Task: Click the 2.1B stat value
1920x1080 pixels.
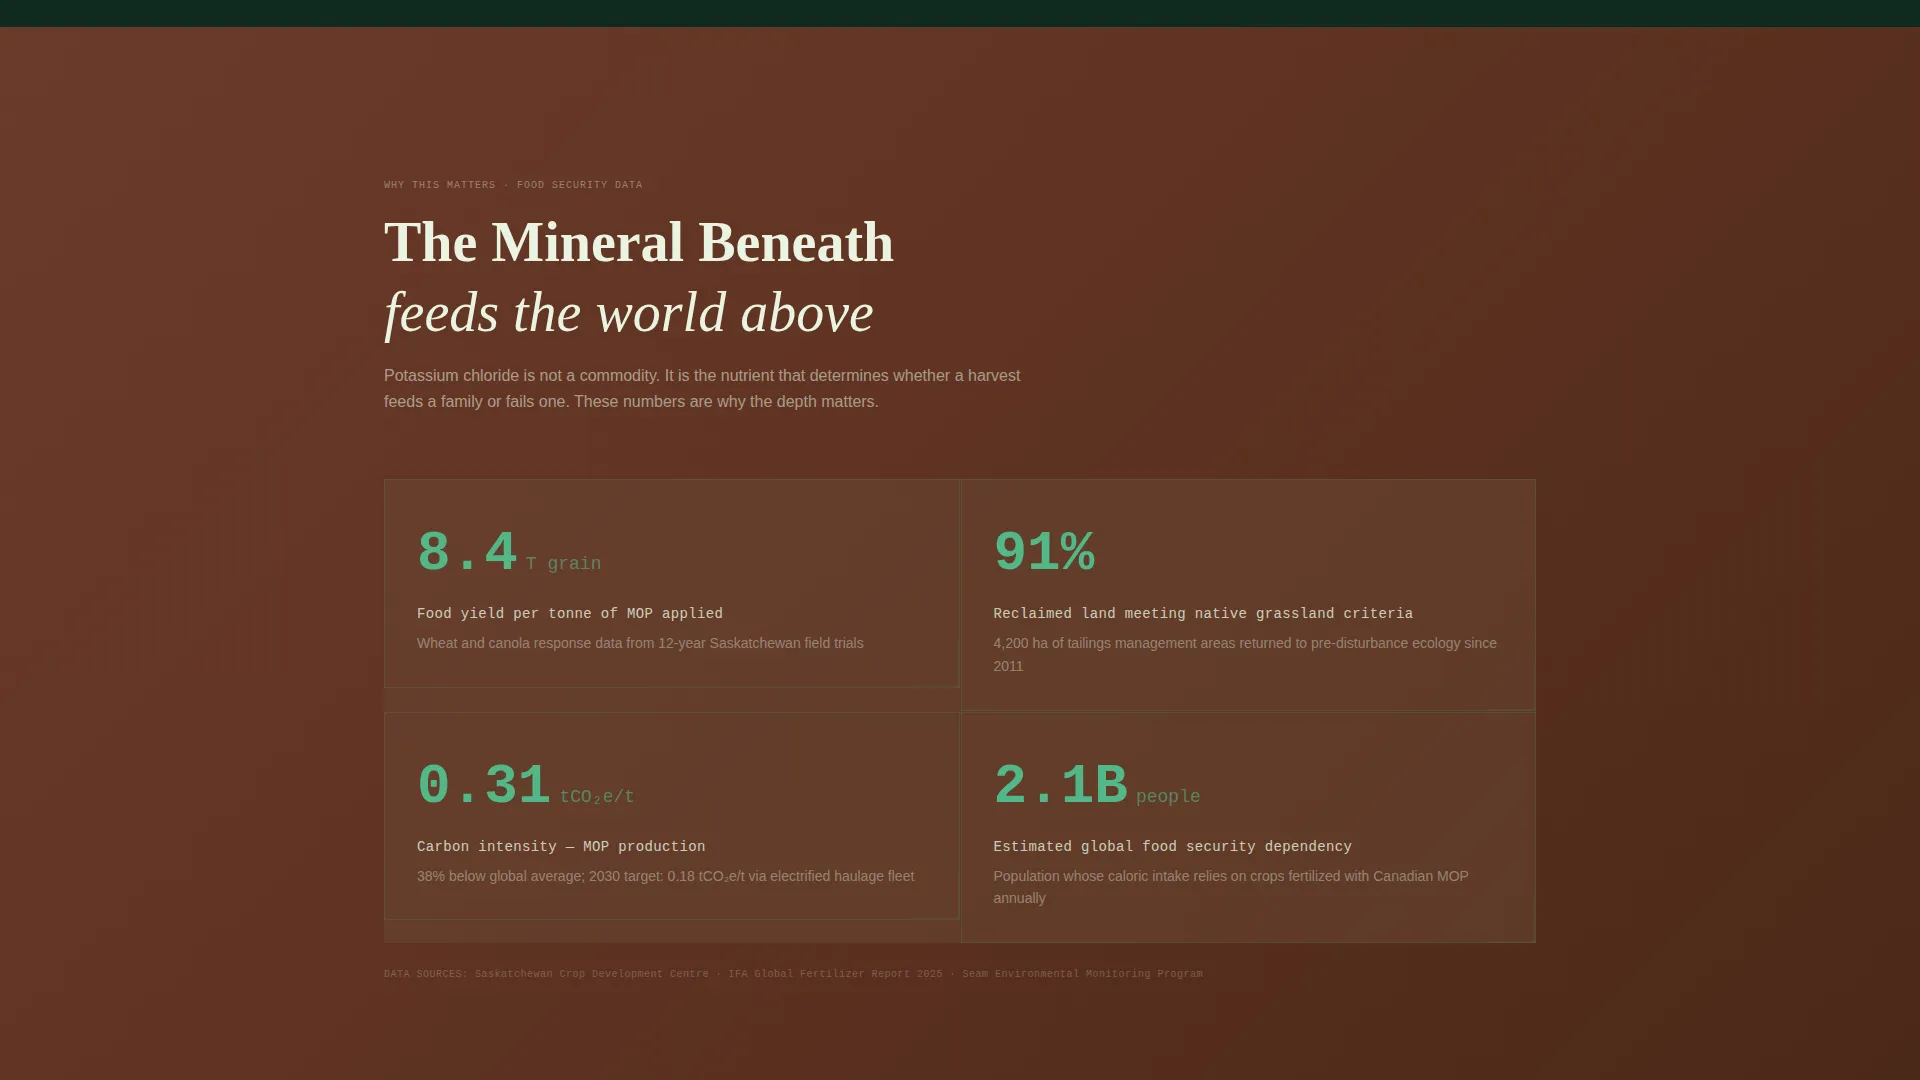Action: pos(1060,785)
